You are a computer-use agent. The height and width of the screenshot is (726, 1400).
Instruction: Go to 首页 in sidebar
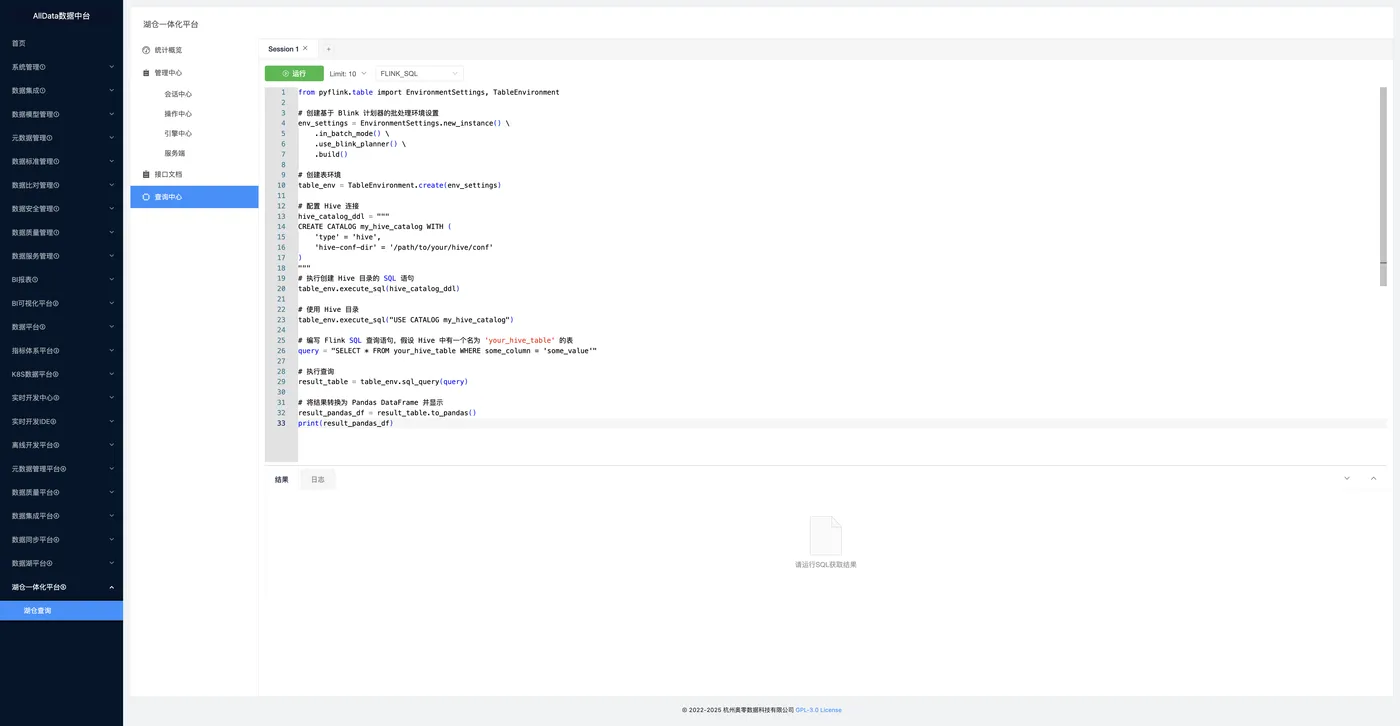[x=19, y=43]
